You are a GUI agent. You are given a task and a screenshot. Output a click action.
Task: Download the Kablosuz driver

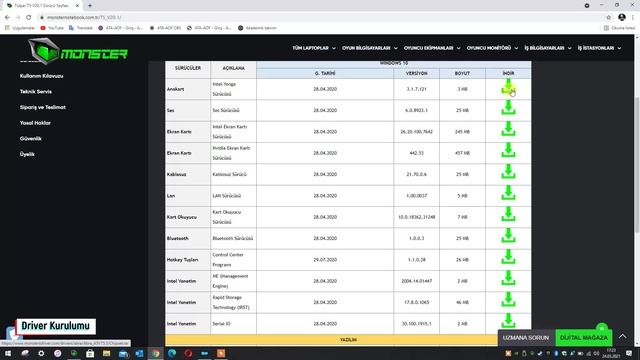tap(508, 172)
